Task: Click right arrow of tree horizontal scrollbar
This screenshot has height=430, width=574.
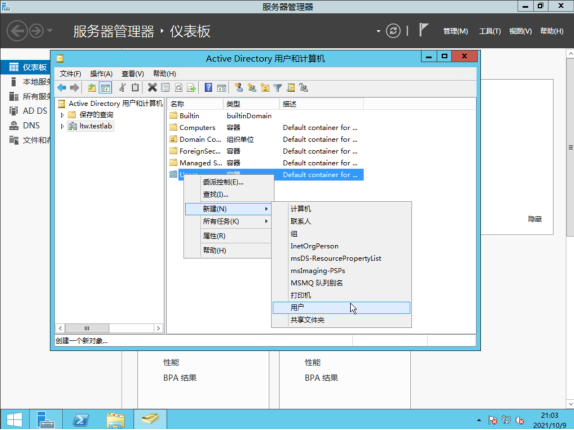Action: tap(158, 328)
